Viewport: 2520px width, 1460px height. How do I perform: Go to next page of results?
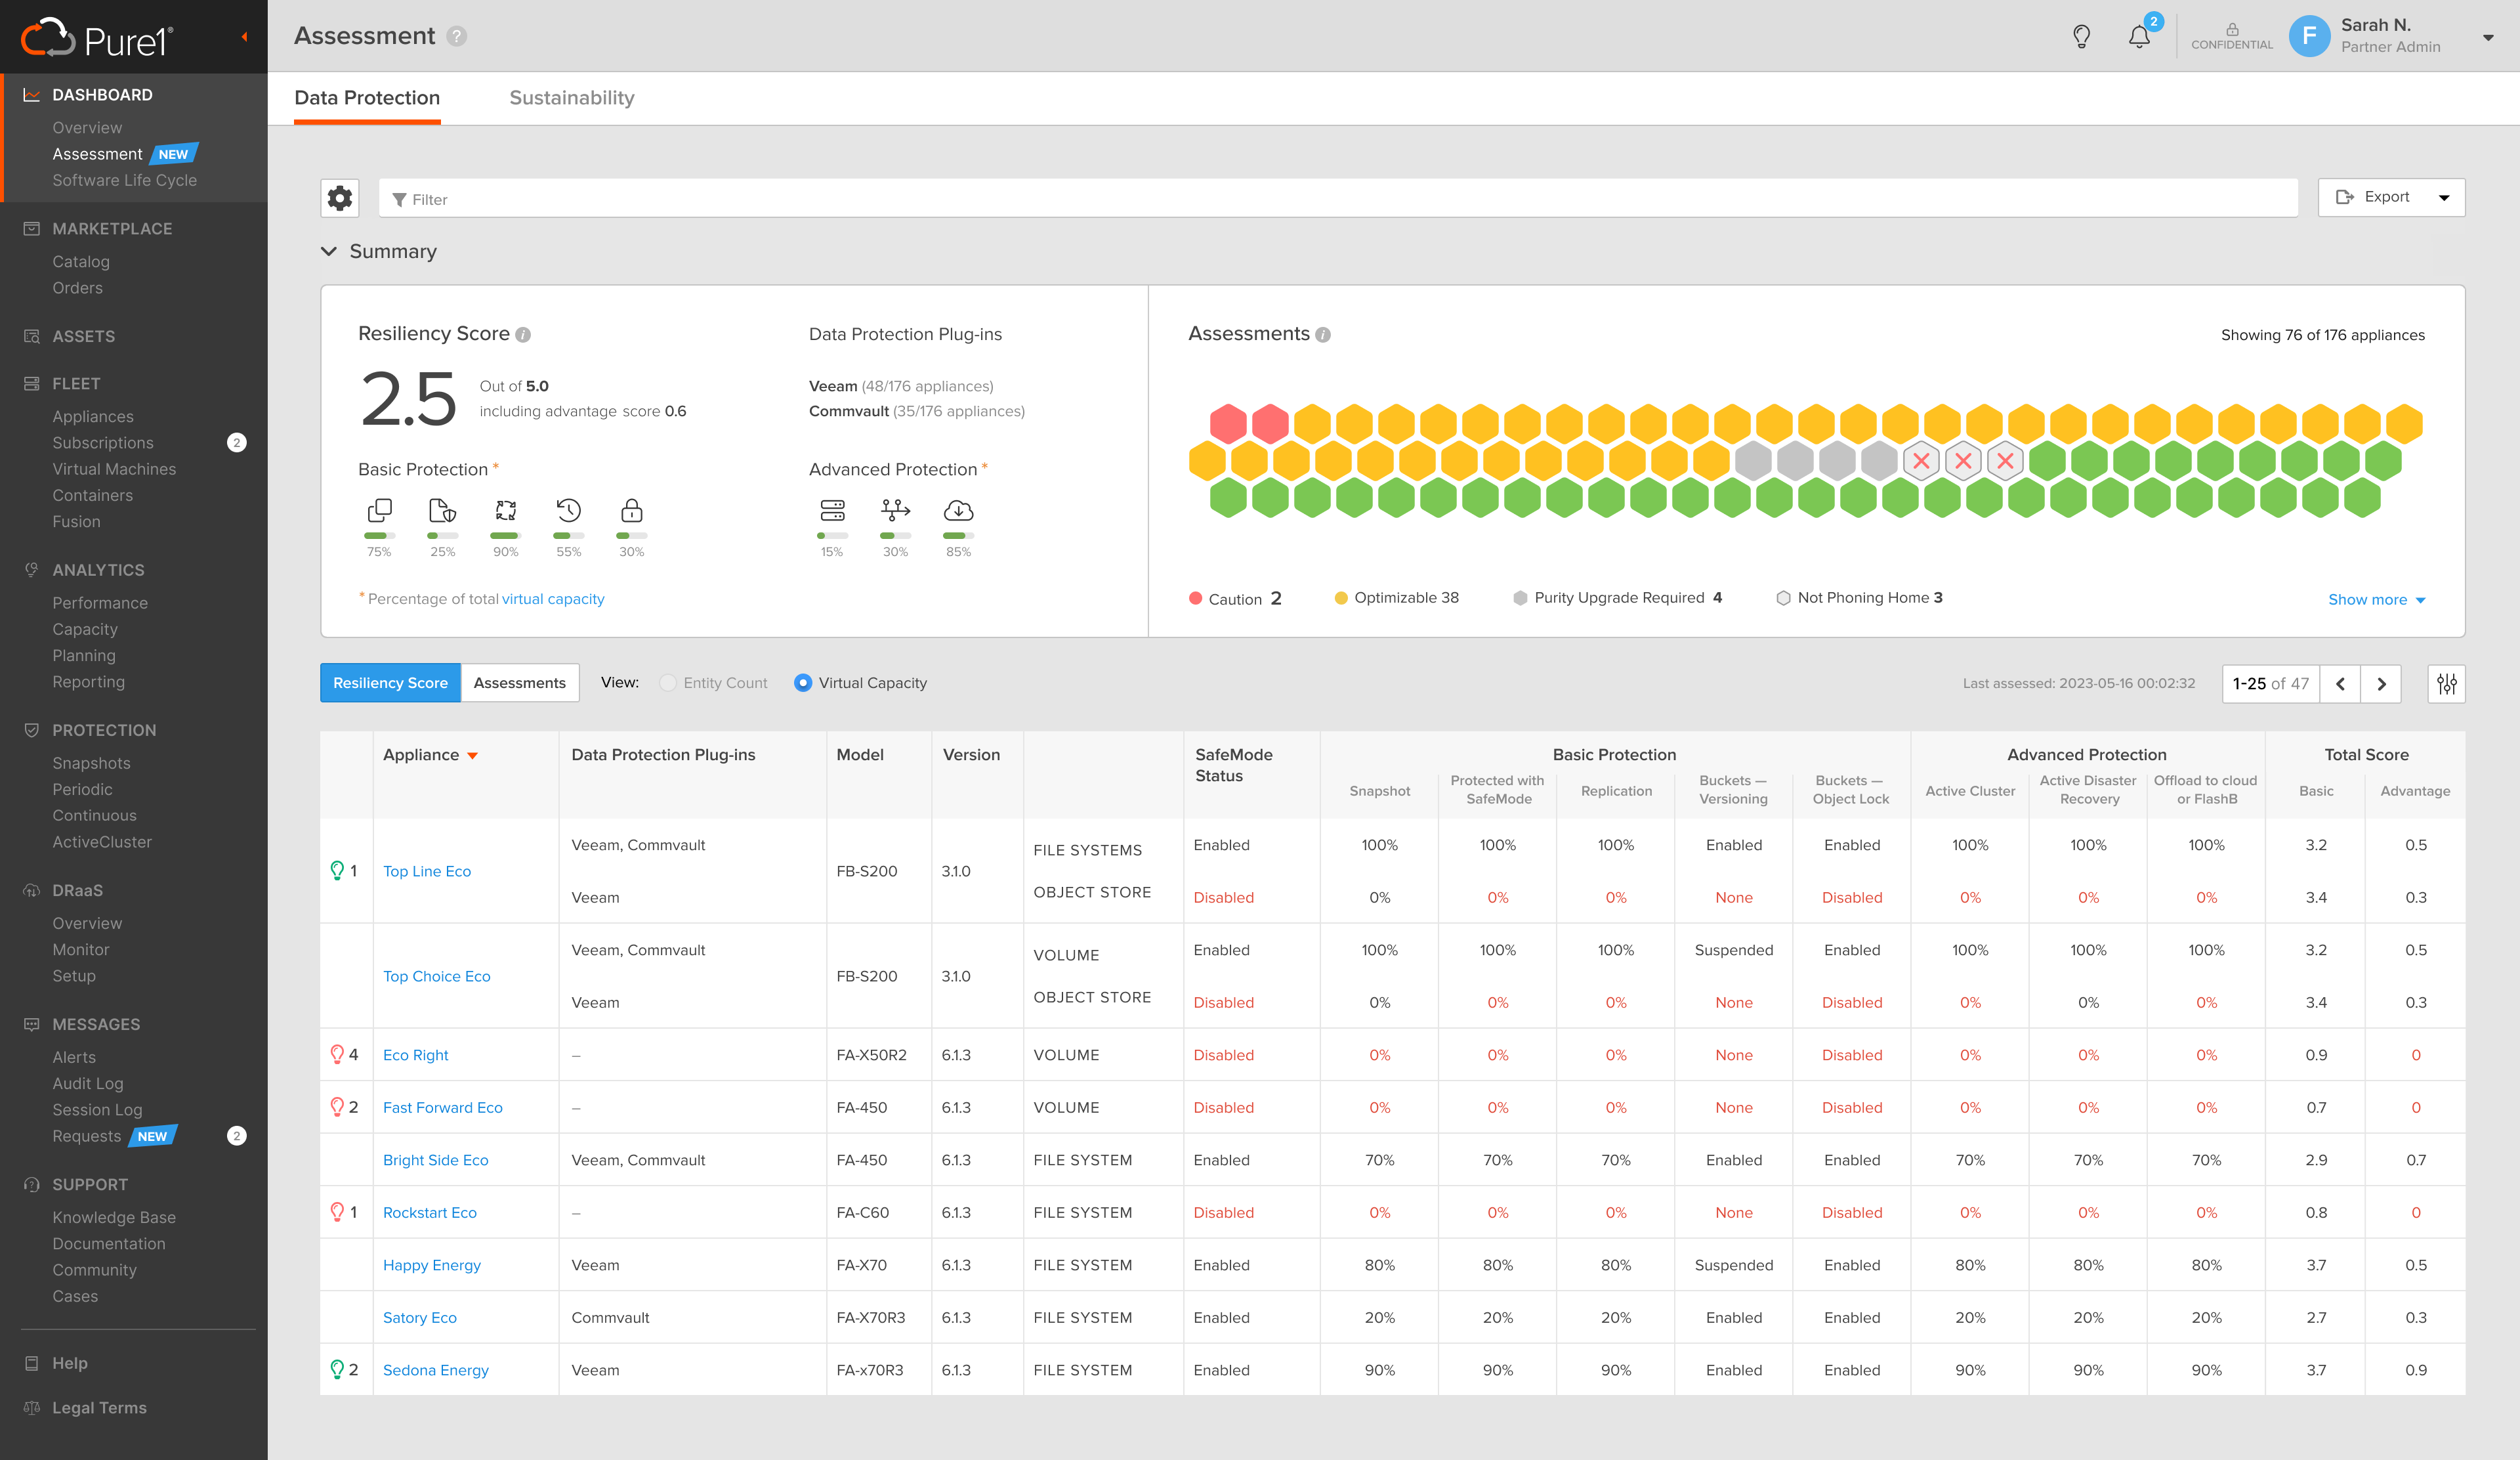click(2381, 684)
